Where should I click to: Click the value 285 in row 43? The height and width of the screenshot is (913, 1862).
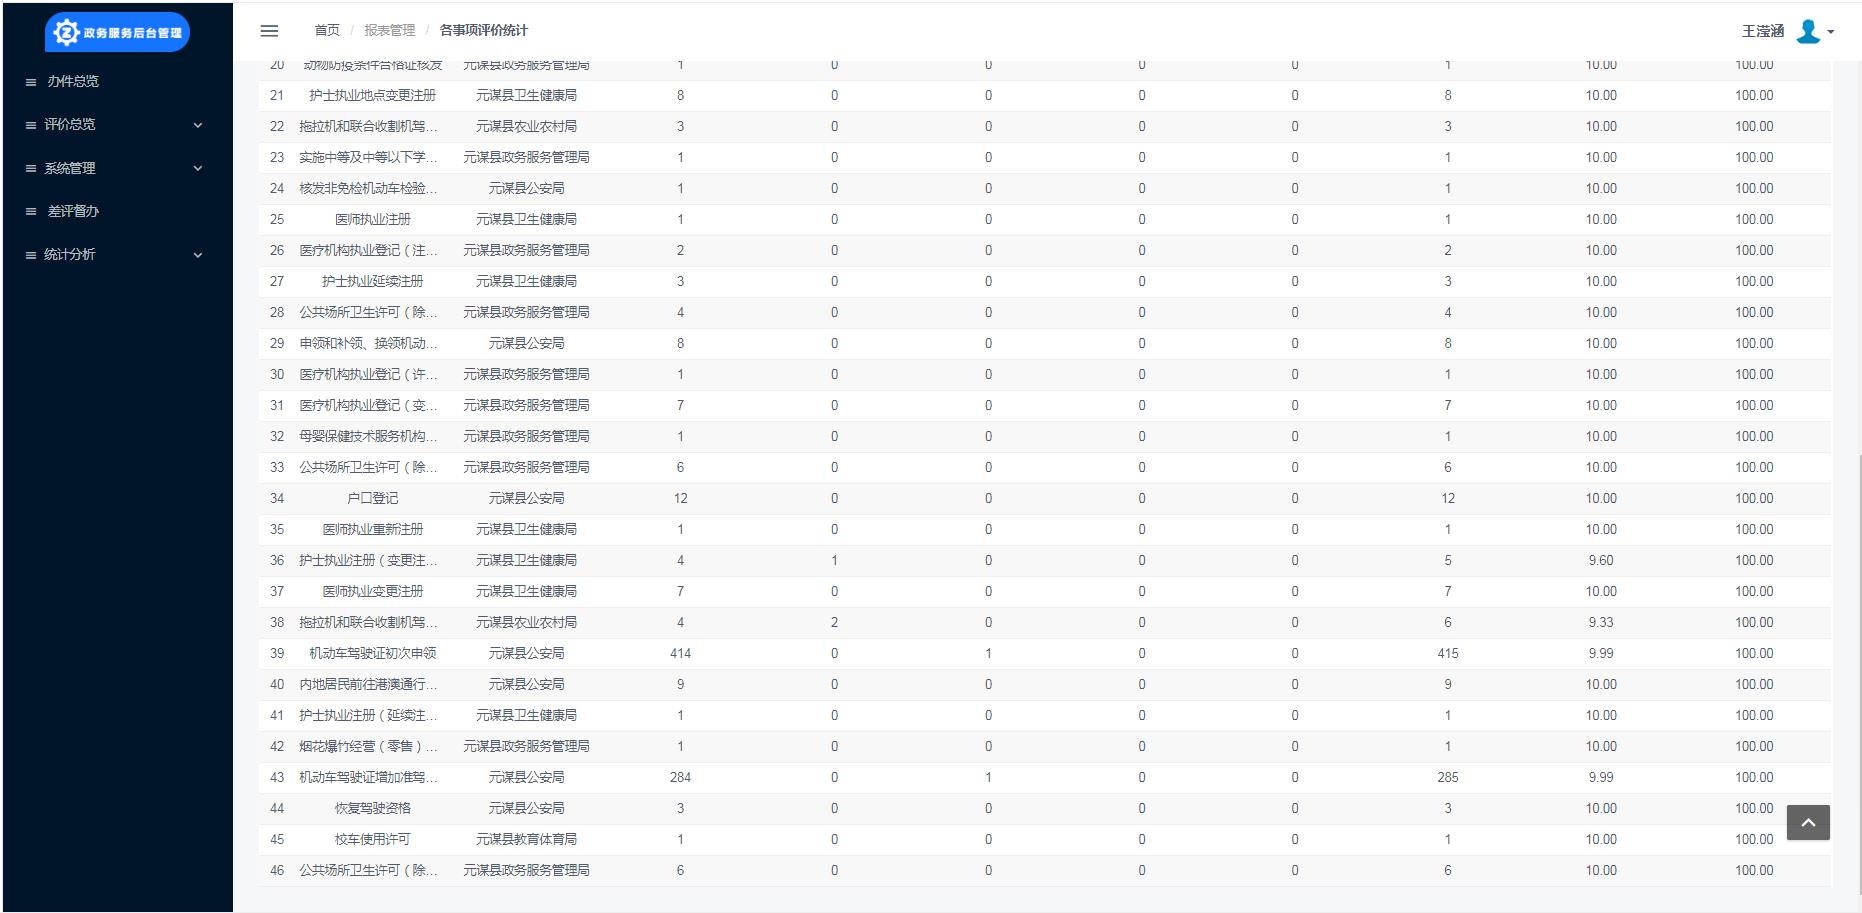pyautogui.click(x=1448, y=778)
